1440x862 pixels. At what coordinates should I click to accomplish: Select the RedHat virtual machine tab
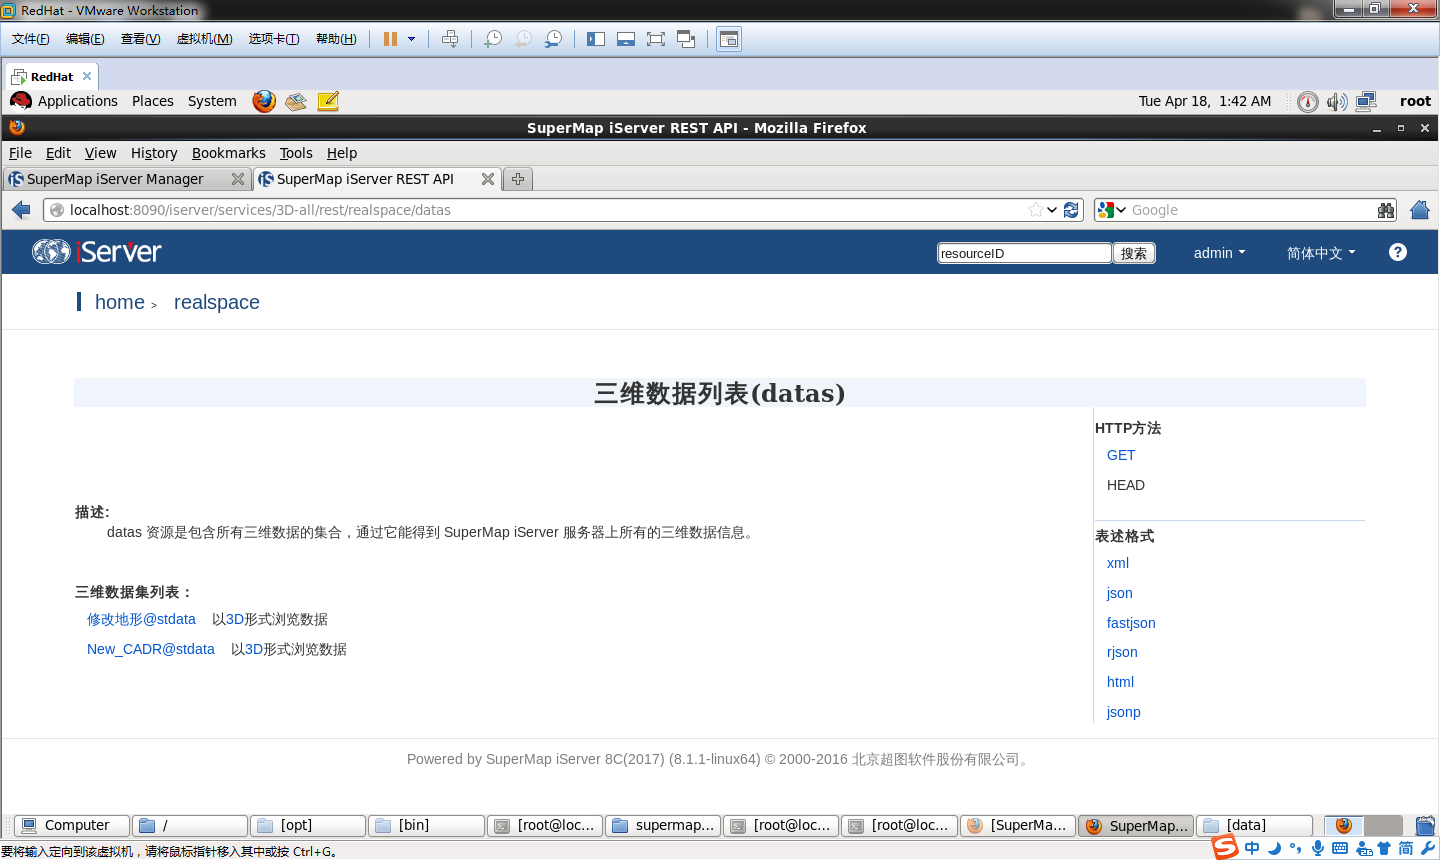52,76
